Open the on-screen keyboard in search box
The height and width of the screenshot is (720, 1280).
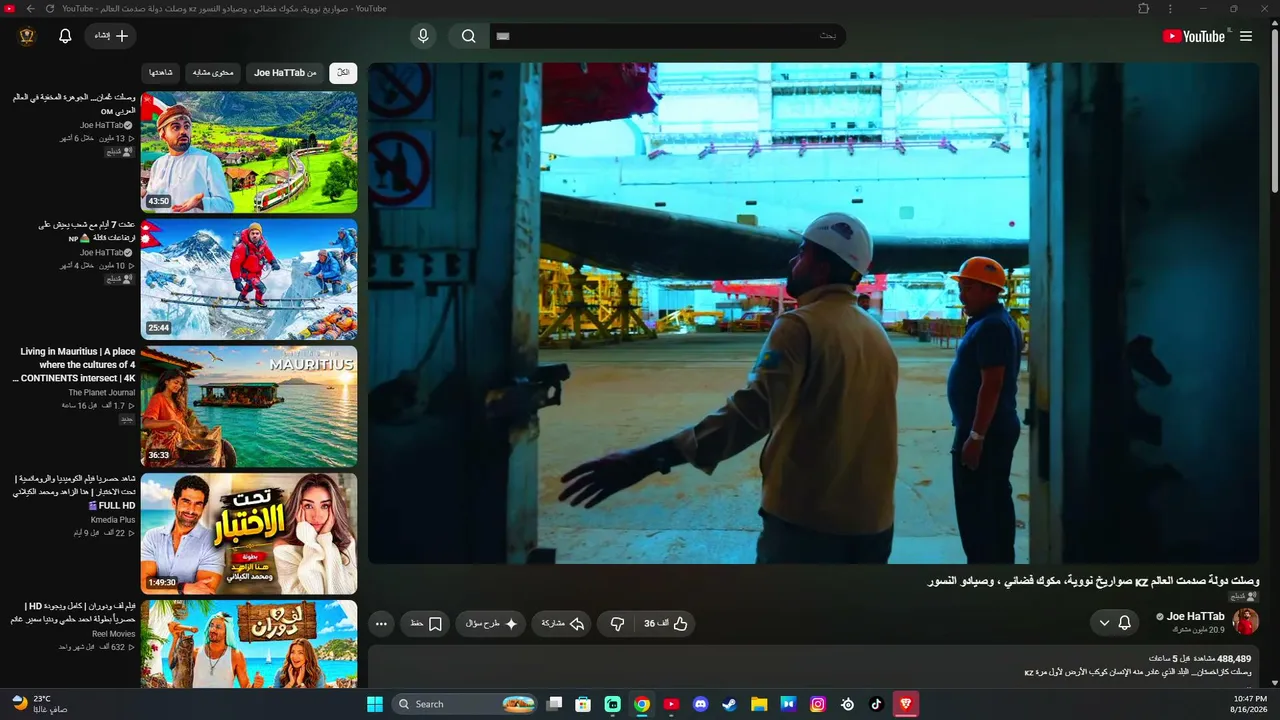(503, 36)
